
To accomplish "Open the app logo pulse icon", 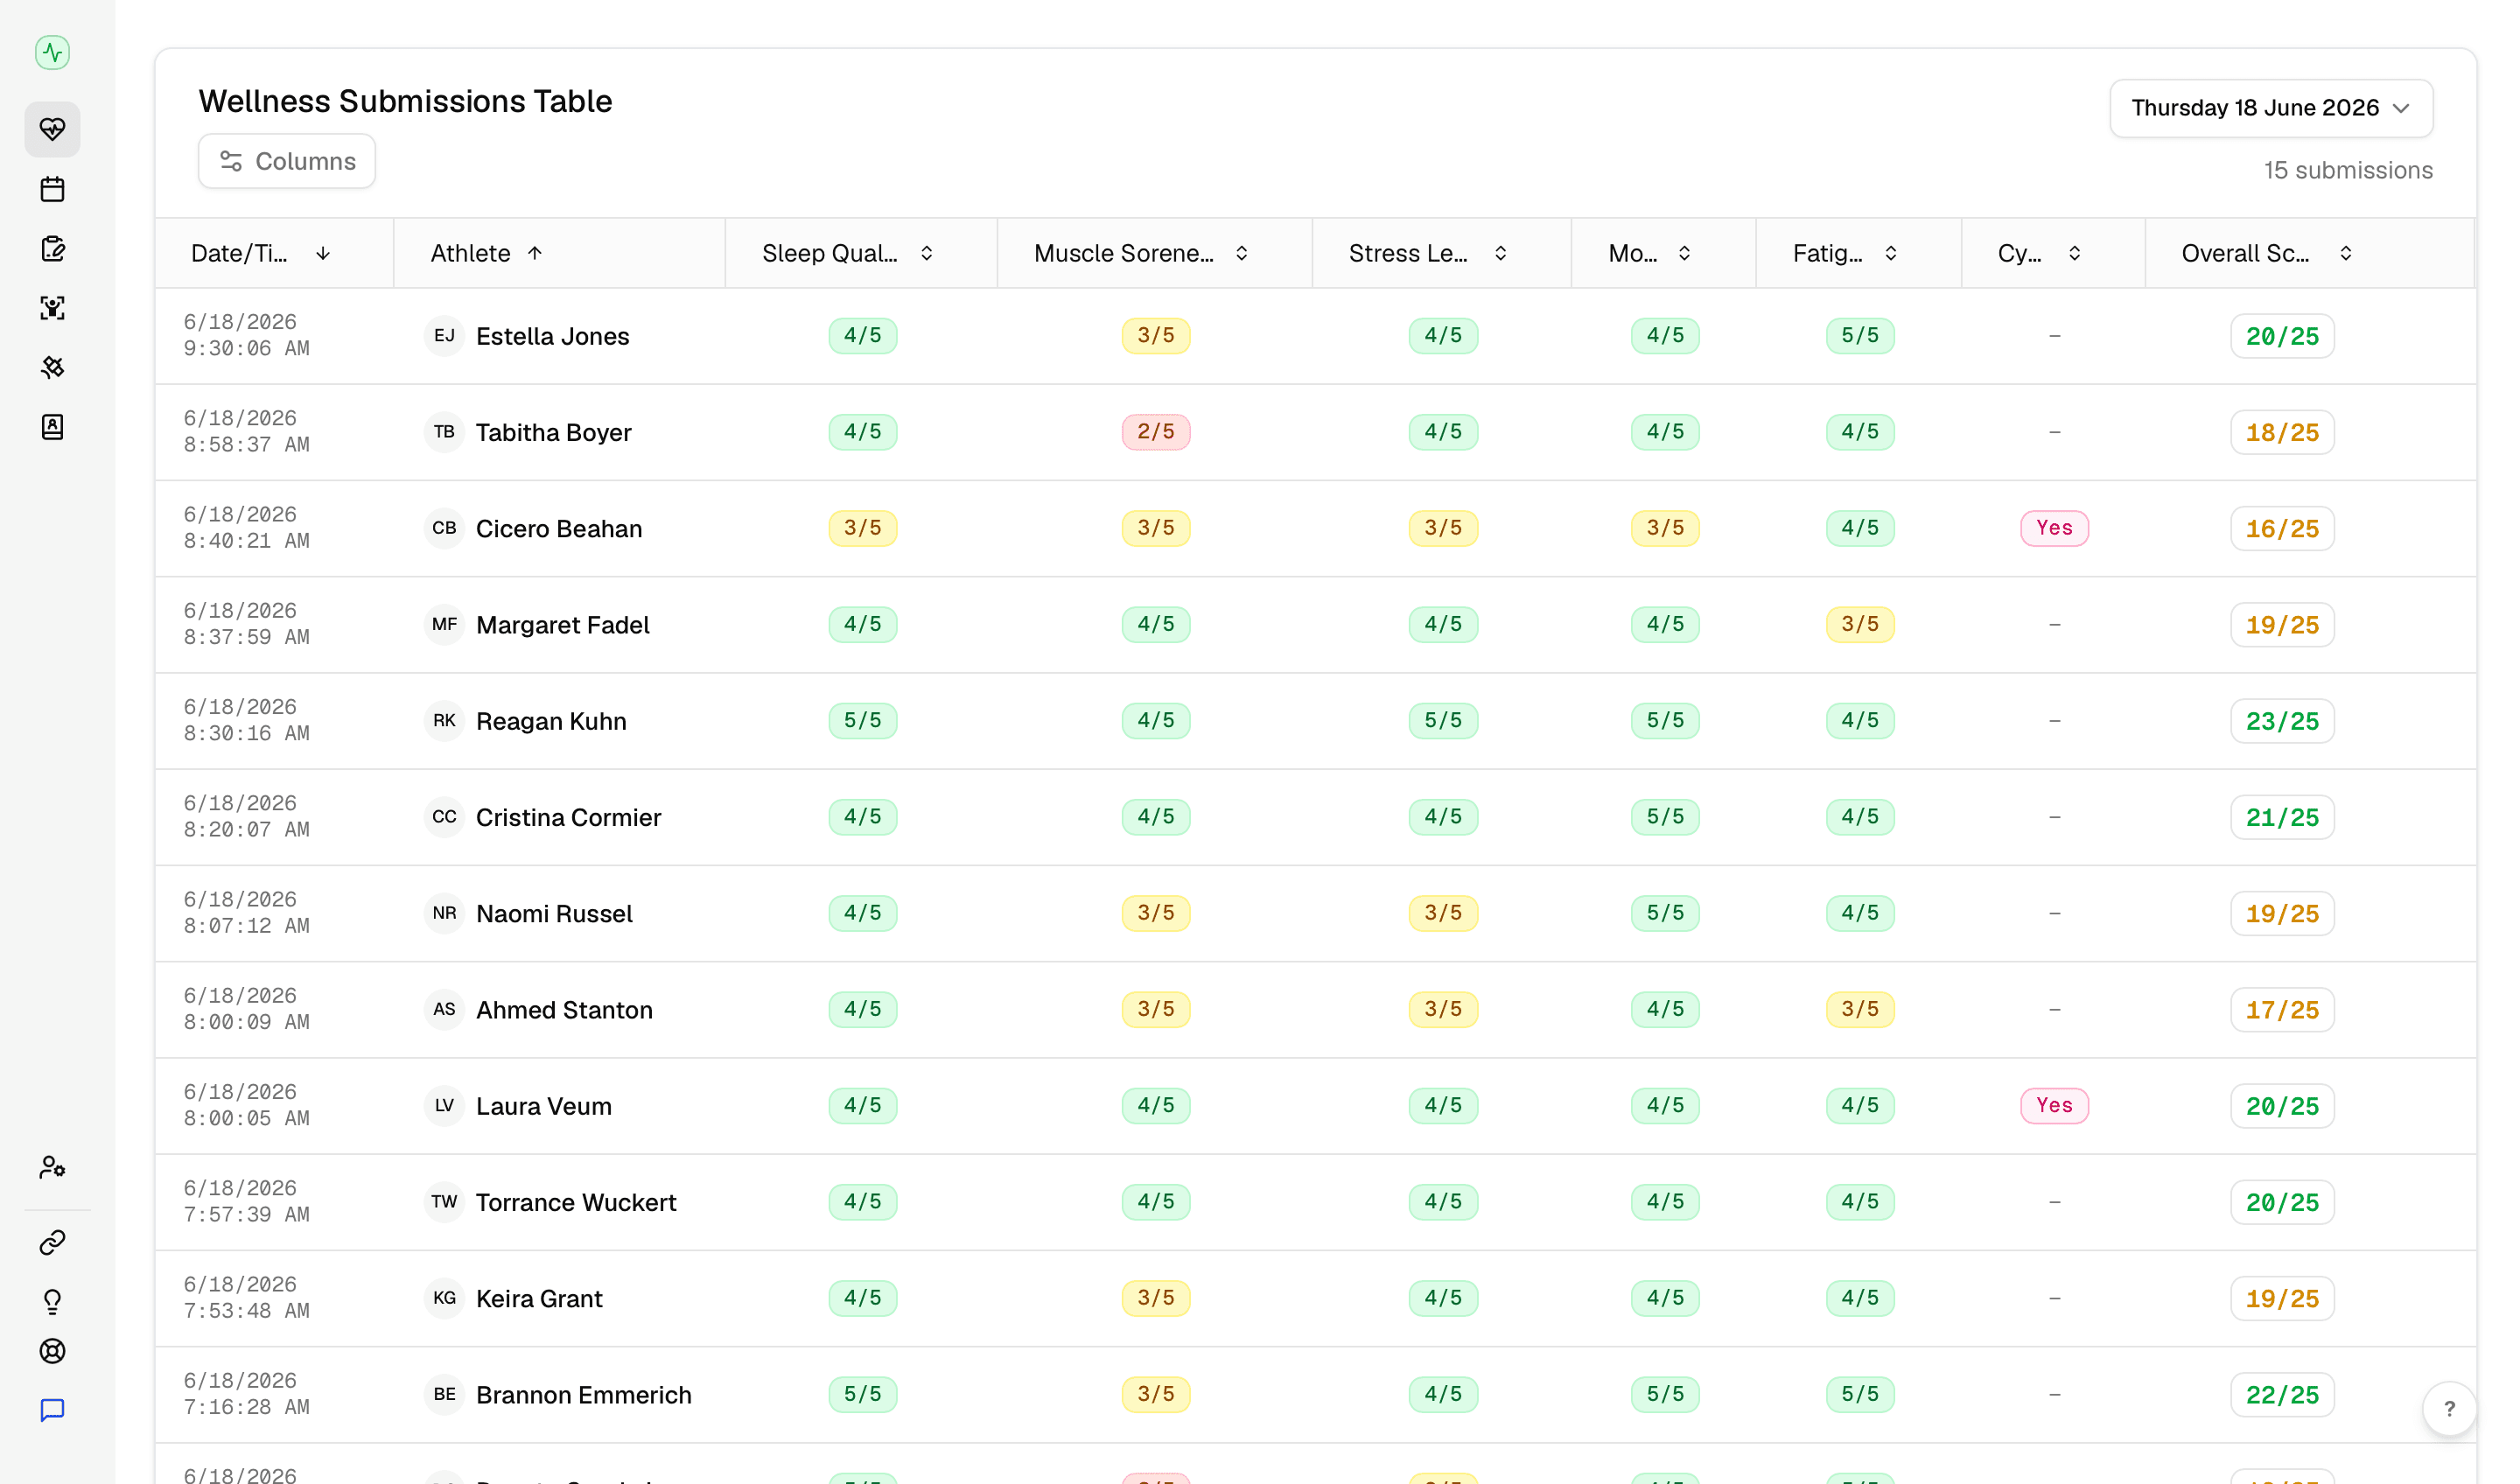I will coord(52,52).
